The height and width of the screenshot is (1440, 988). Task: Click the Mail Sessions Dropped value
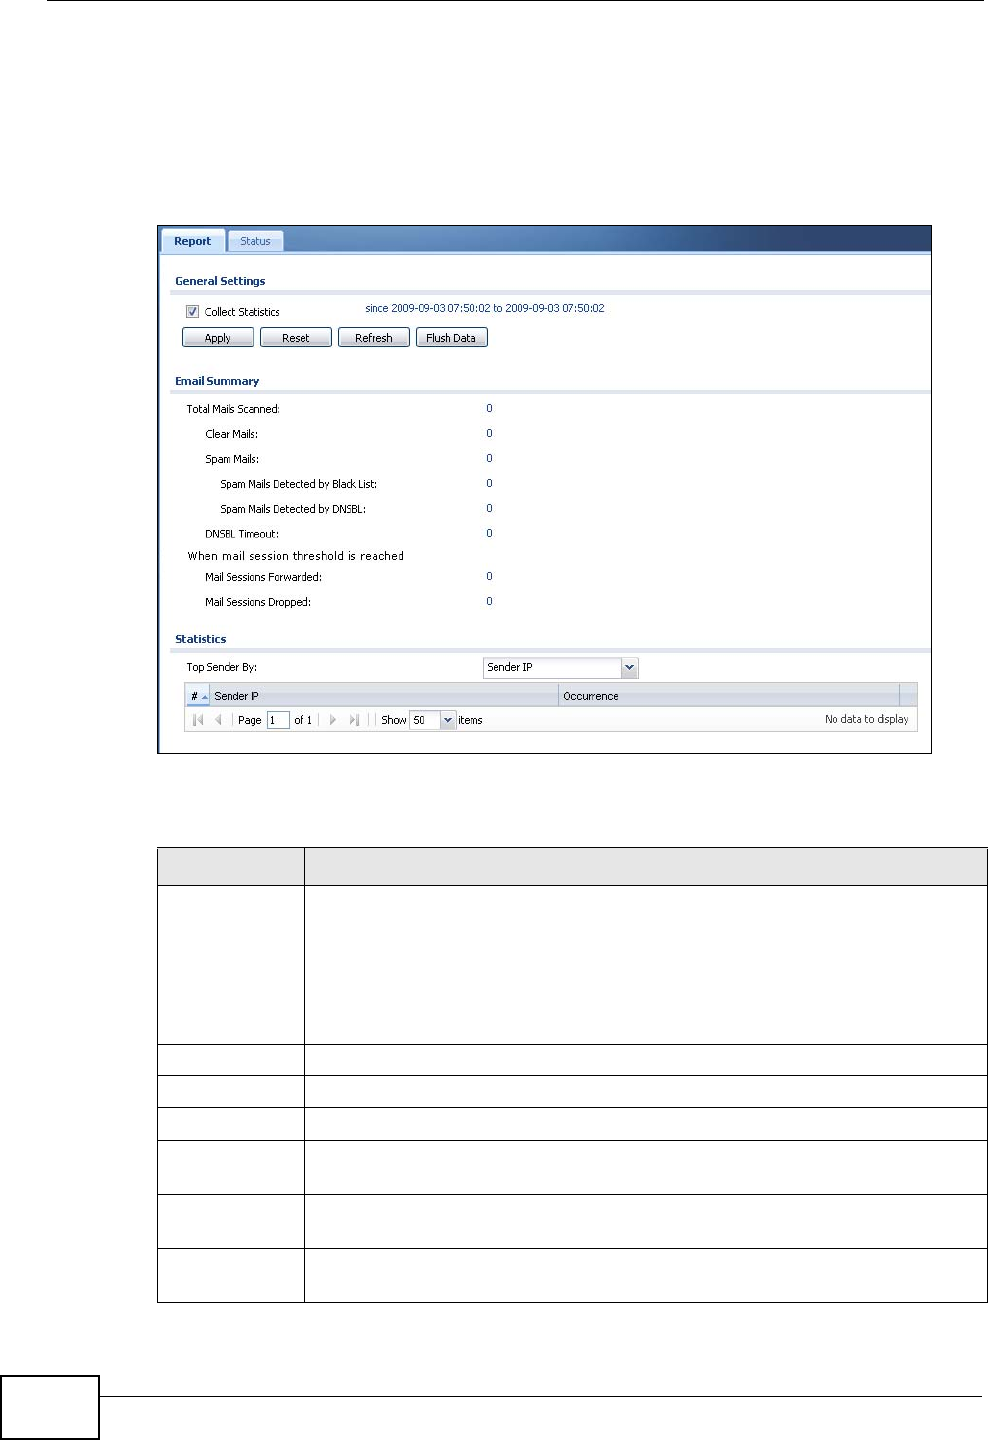point(489,601)
